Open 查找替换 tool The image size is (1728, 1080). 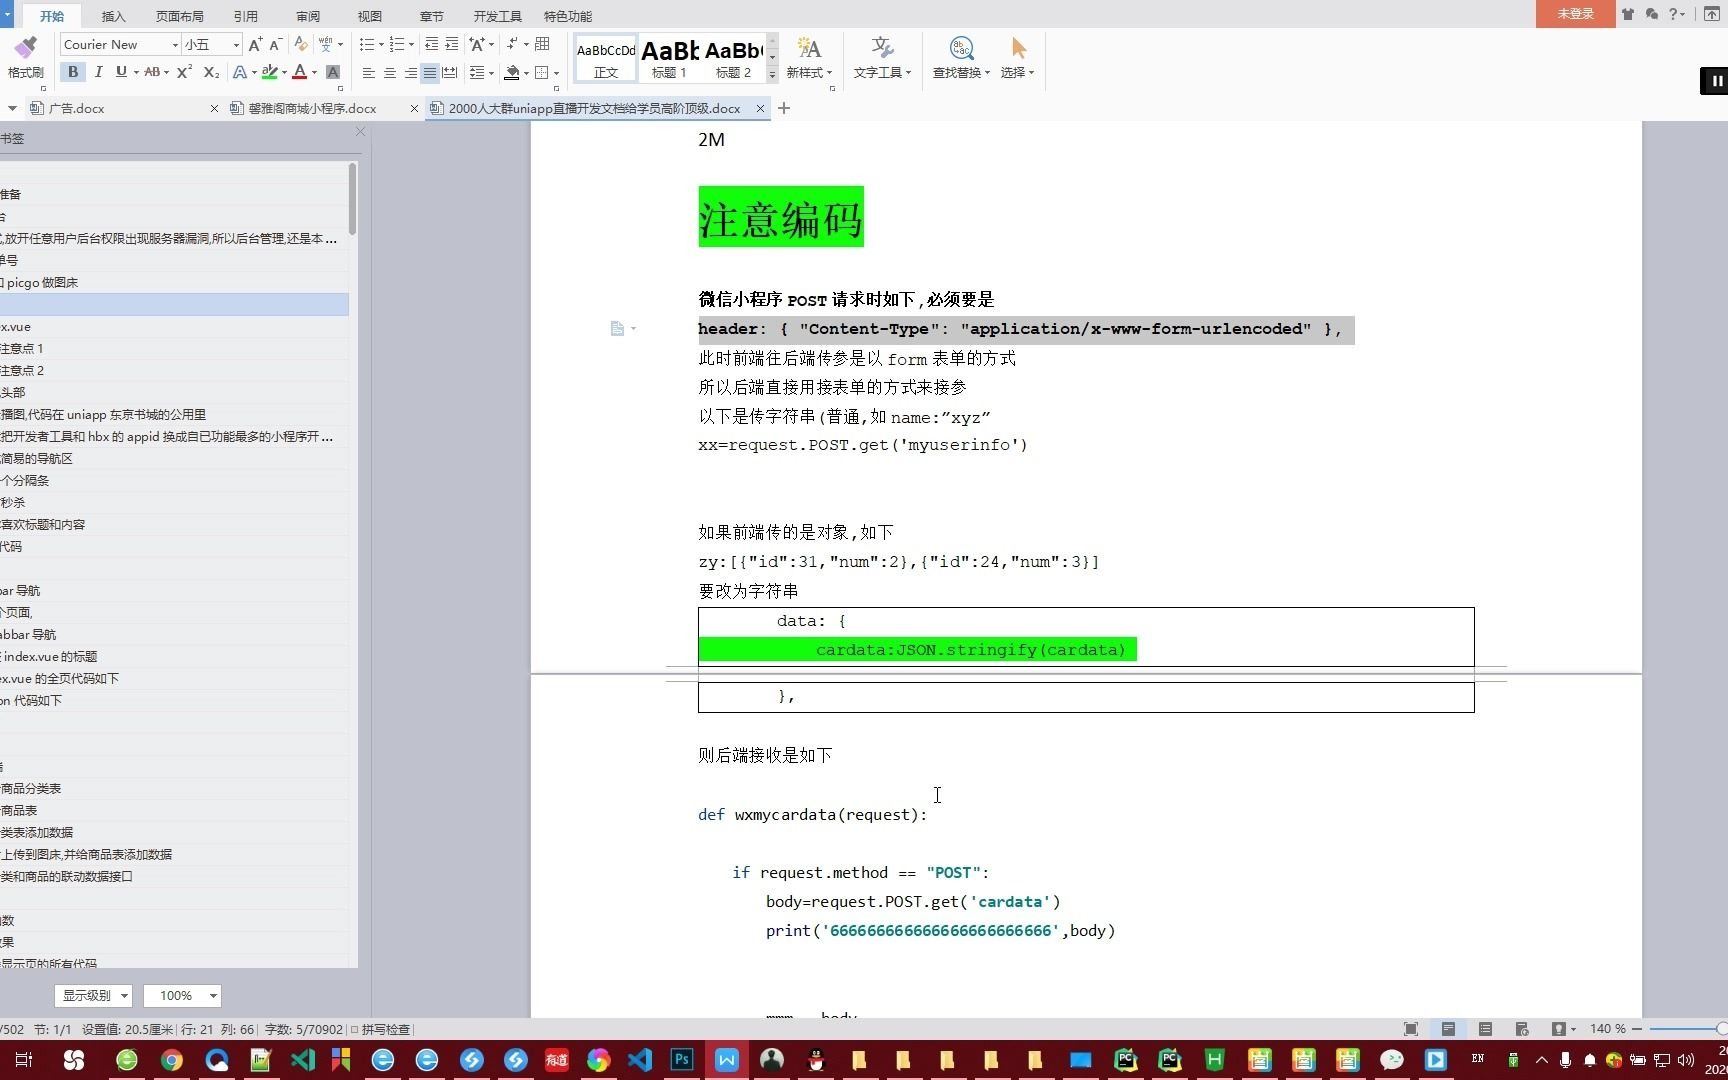(x=961, y=58)
